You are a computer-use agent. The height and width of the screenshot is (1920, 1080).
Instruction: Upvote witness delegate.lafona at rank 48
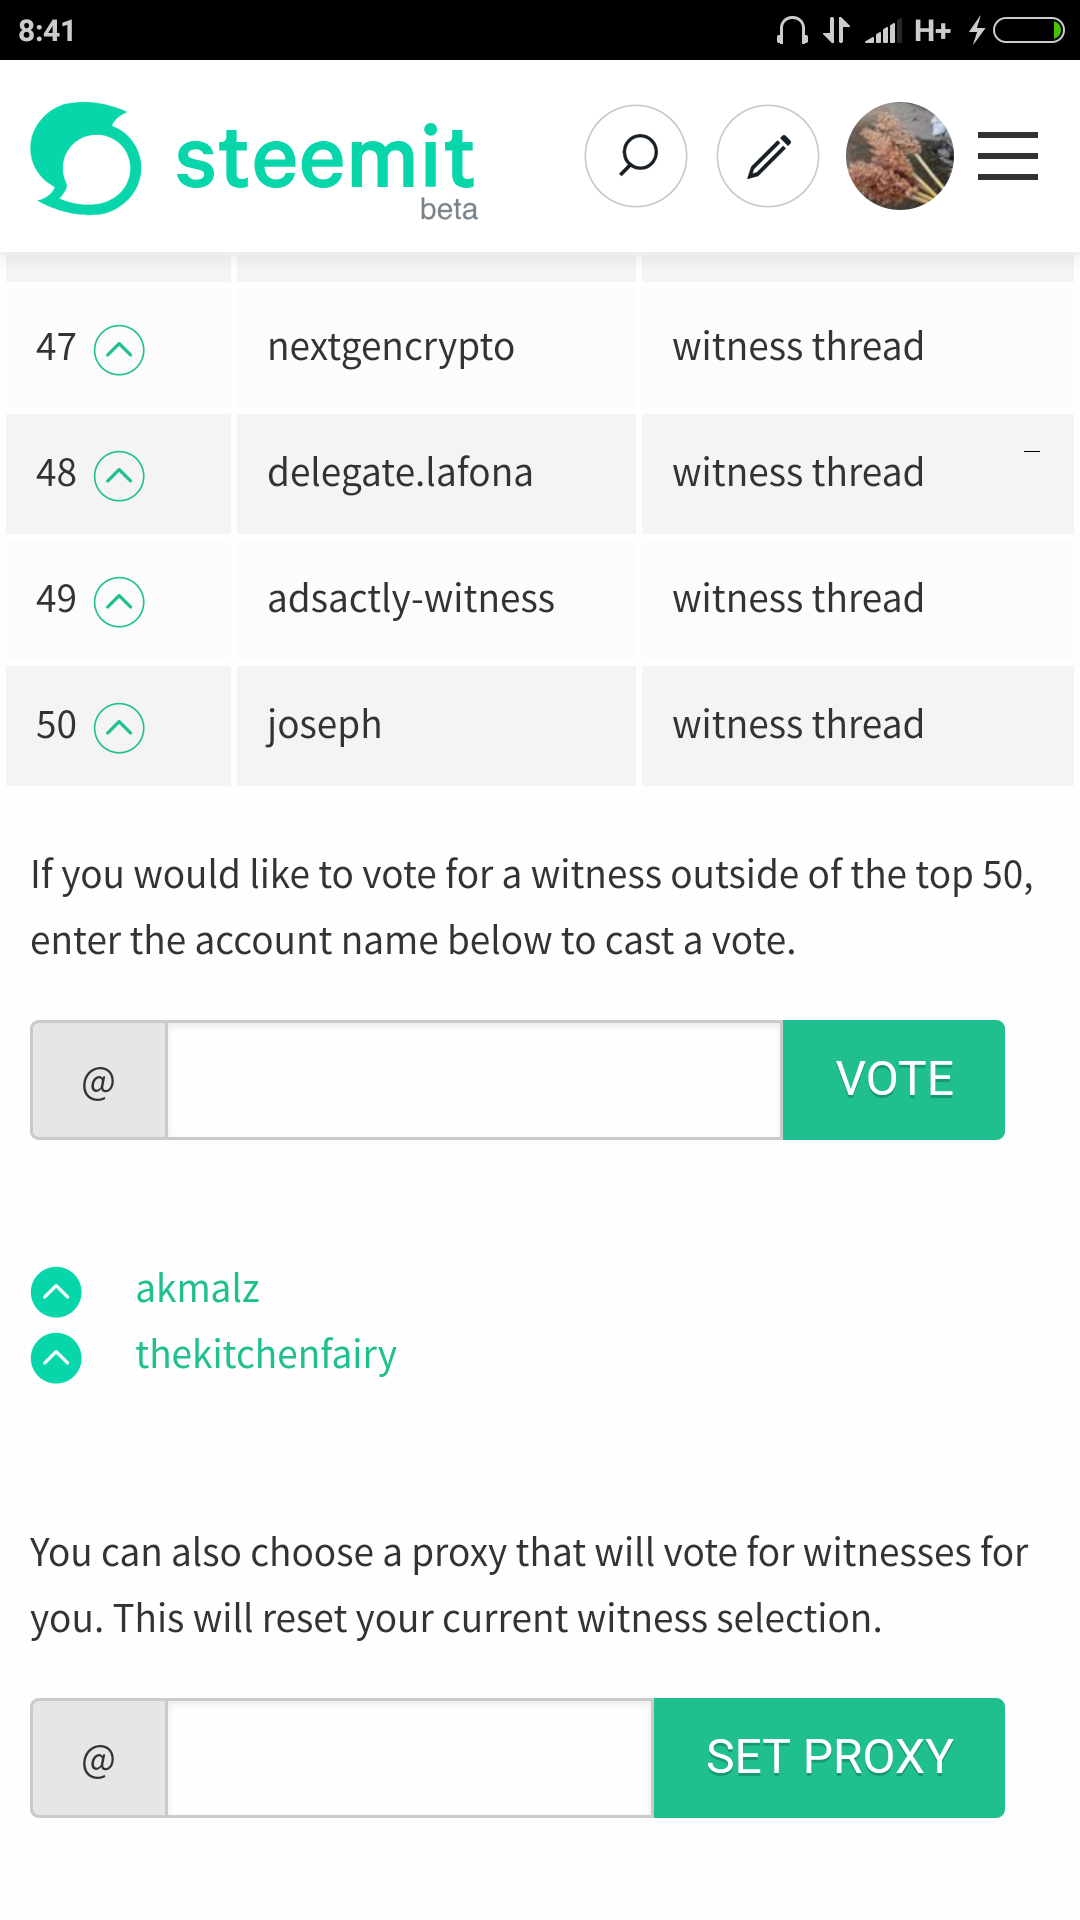tap(119, 476)
